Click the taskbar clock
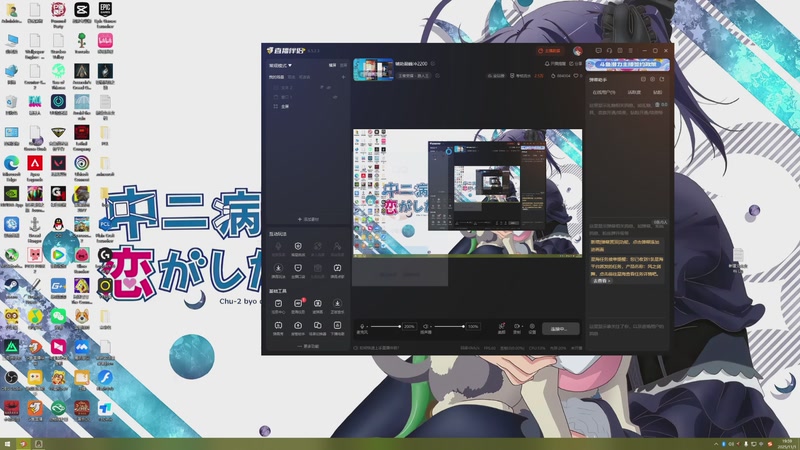This screenshot has width=800, height=450. point(787,444)
